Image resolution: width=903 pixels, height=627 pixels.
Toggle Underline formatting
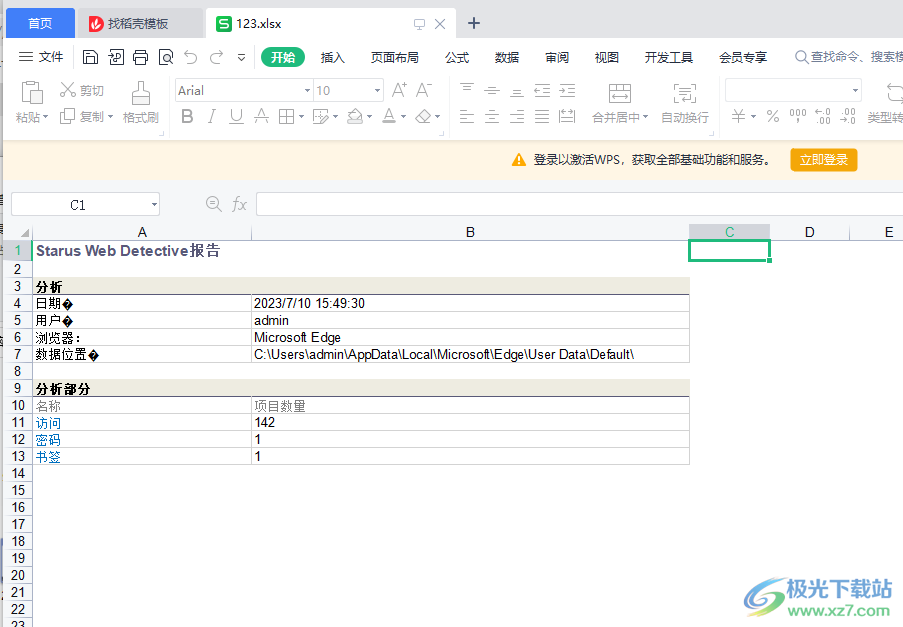pyautogui.click(x=236, y=116)
